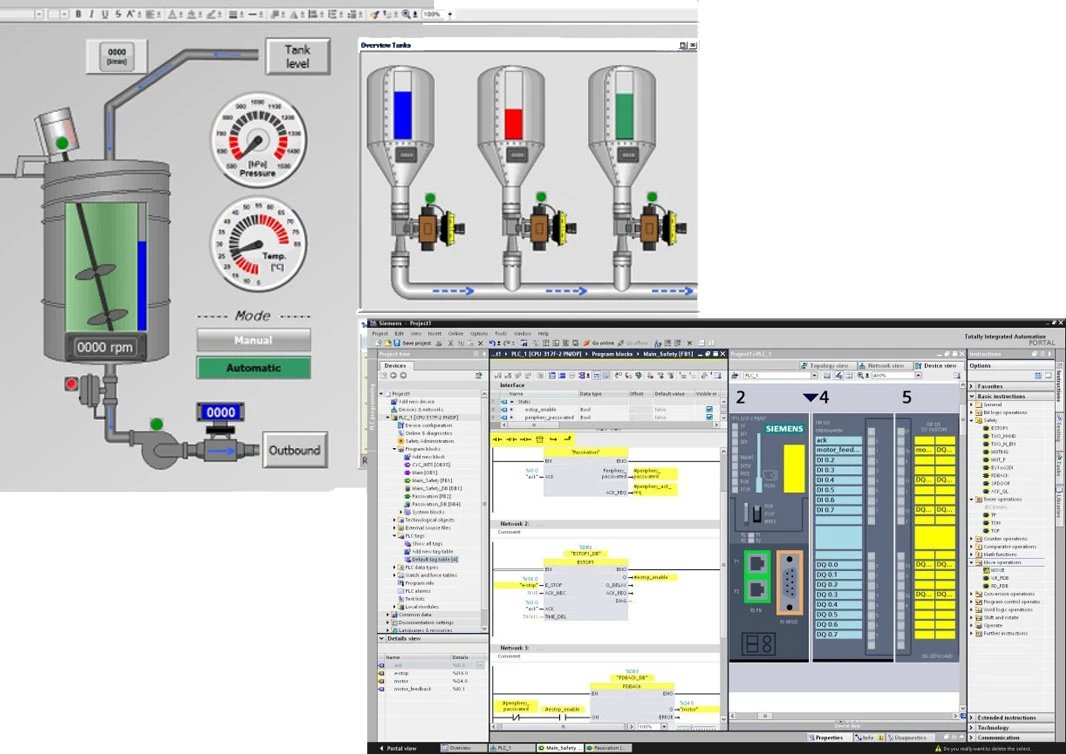Click the blue 0000 flow meter display
This screenshot has height=754, width=1066.
(221, 412)
